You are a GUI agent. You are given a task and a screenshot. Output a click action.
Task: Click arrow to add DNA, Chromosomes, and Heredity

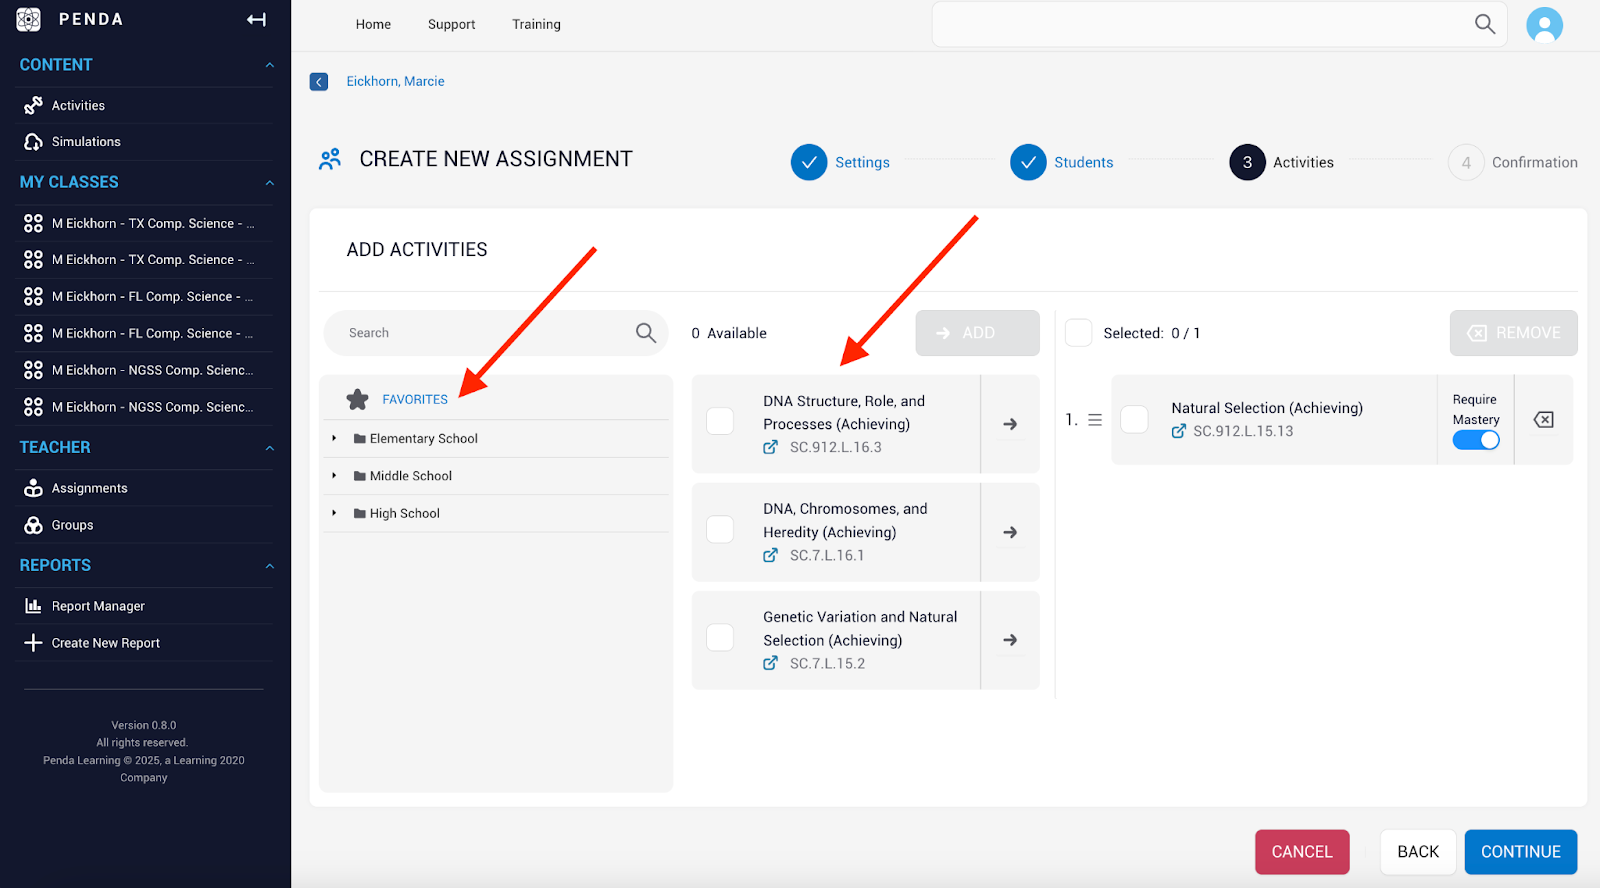coord(1010,532)
